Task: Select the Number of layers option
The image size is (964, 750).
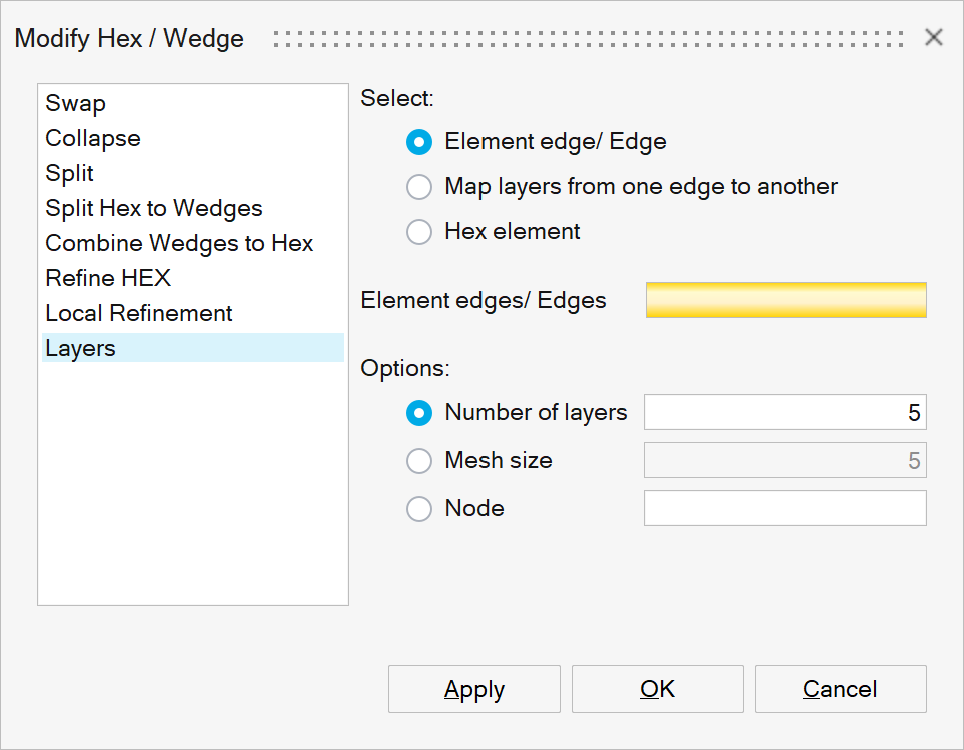Action: coord(419,412)
